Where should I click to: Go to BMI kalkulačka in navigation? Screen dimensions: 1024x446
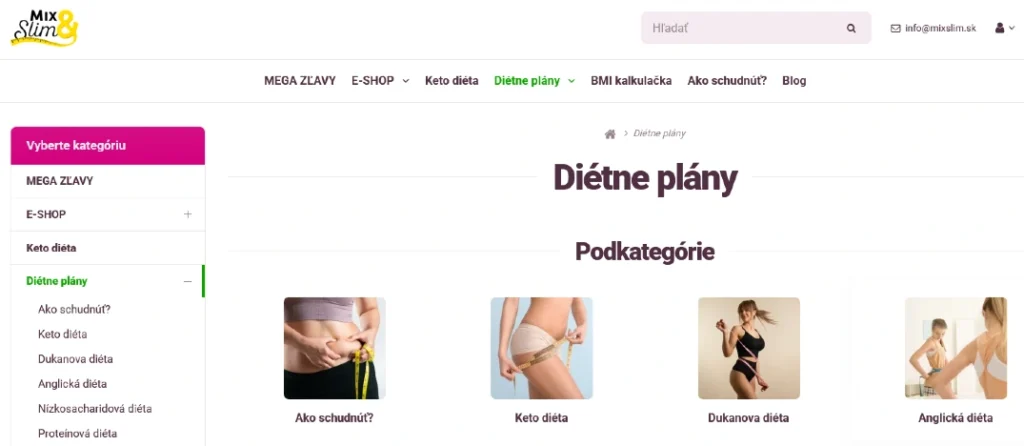coord(631,81)
